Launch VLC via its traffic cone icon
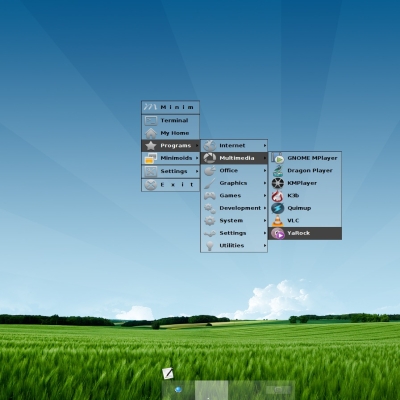Image resolution: width=400 pixels, height=400 pixels. (x=277, y=221)
